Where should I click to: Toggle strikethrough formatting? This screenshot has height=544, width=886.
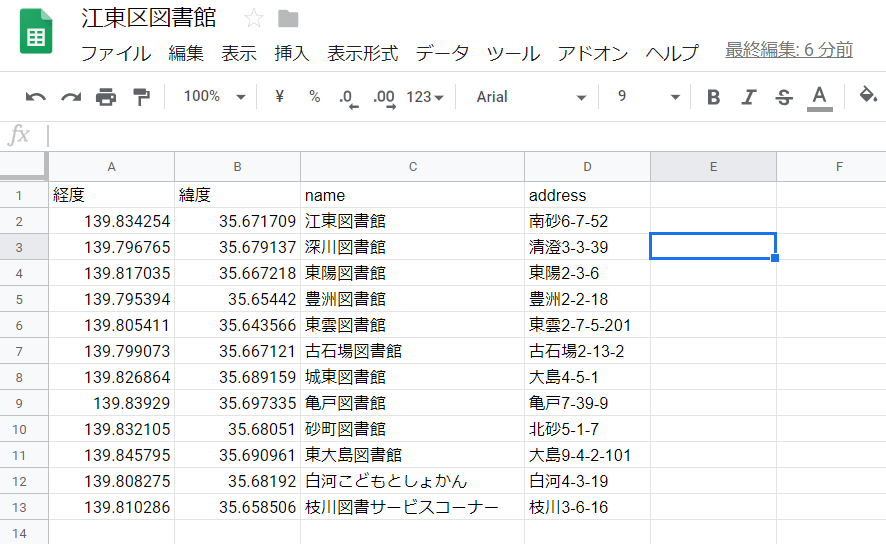[784, 97]
